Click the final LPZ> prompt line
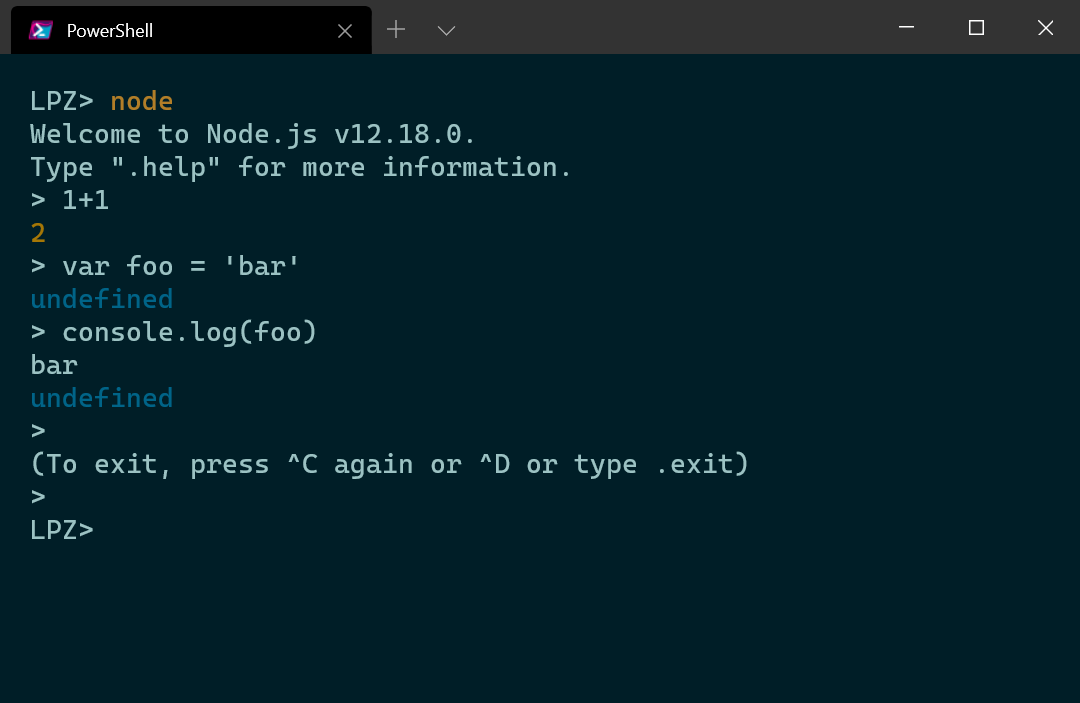This screenshot has width=1080, height=703. 62,530
